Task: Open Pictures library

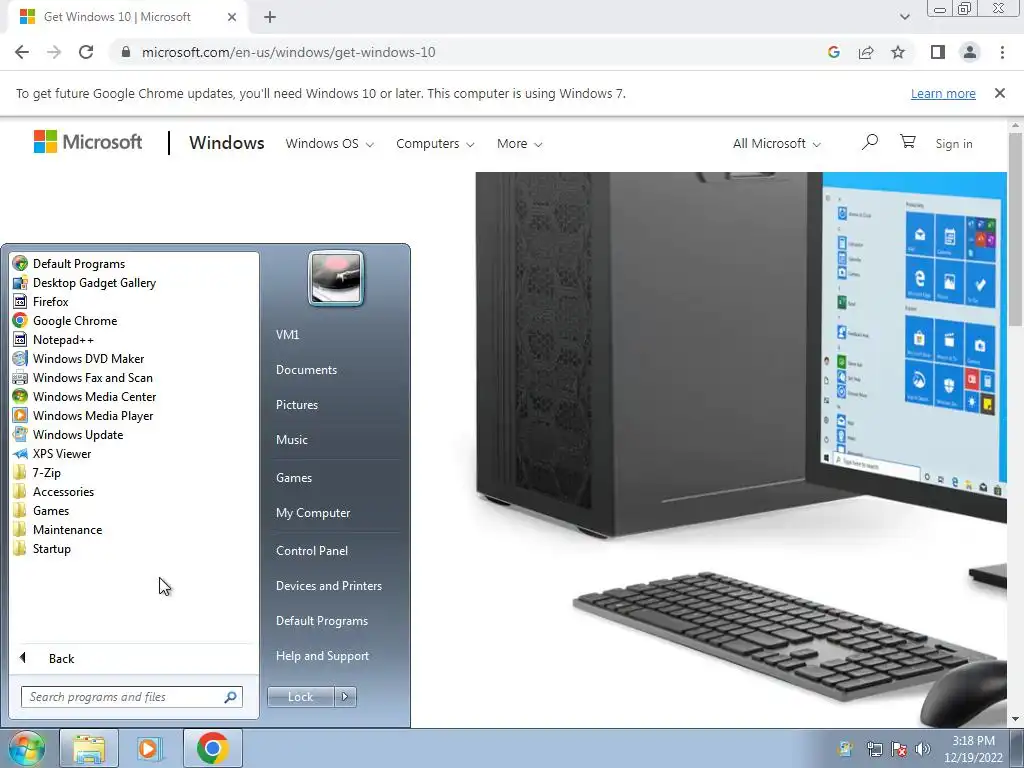Action: coord(296,405)
